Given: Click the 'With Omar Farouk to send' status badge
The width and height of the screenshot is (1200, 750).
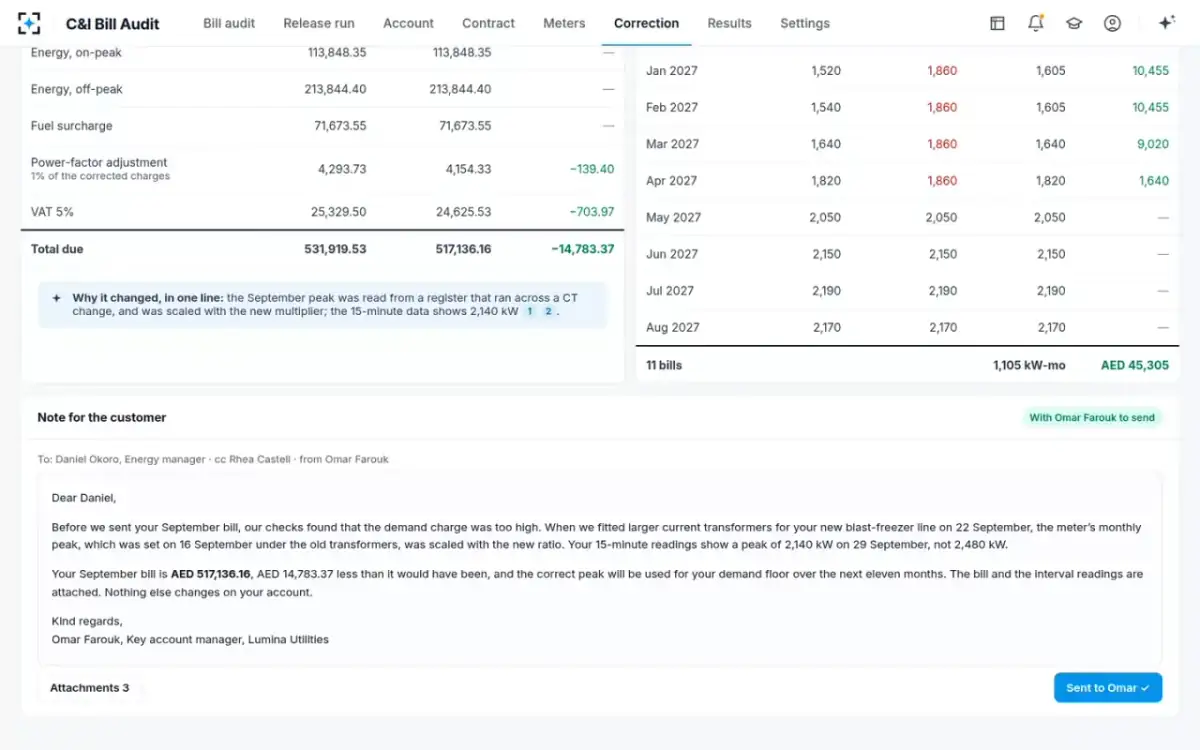Looking at the screenshot, I should point(1092,418).
